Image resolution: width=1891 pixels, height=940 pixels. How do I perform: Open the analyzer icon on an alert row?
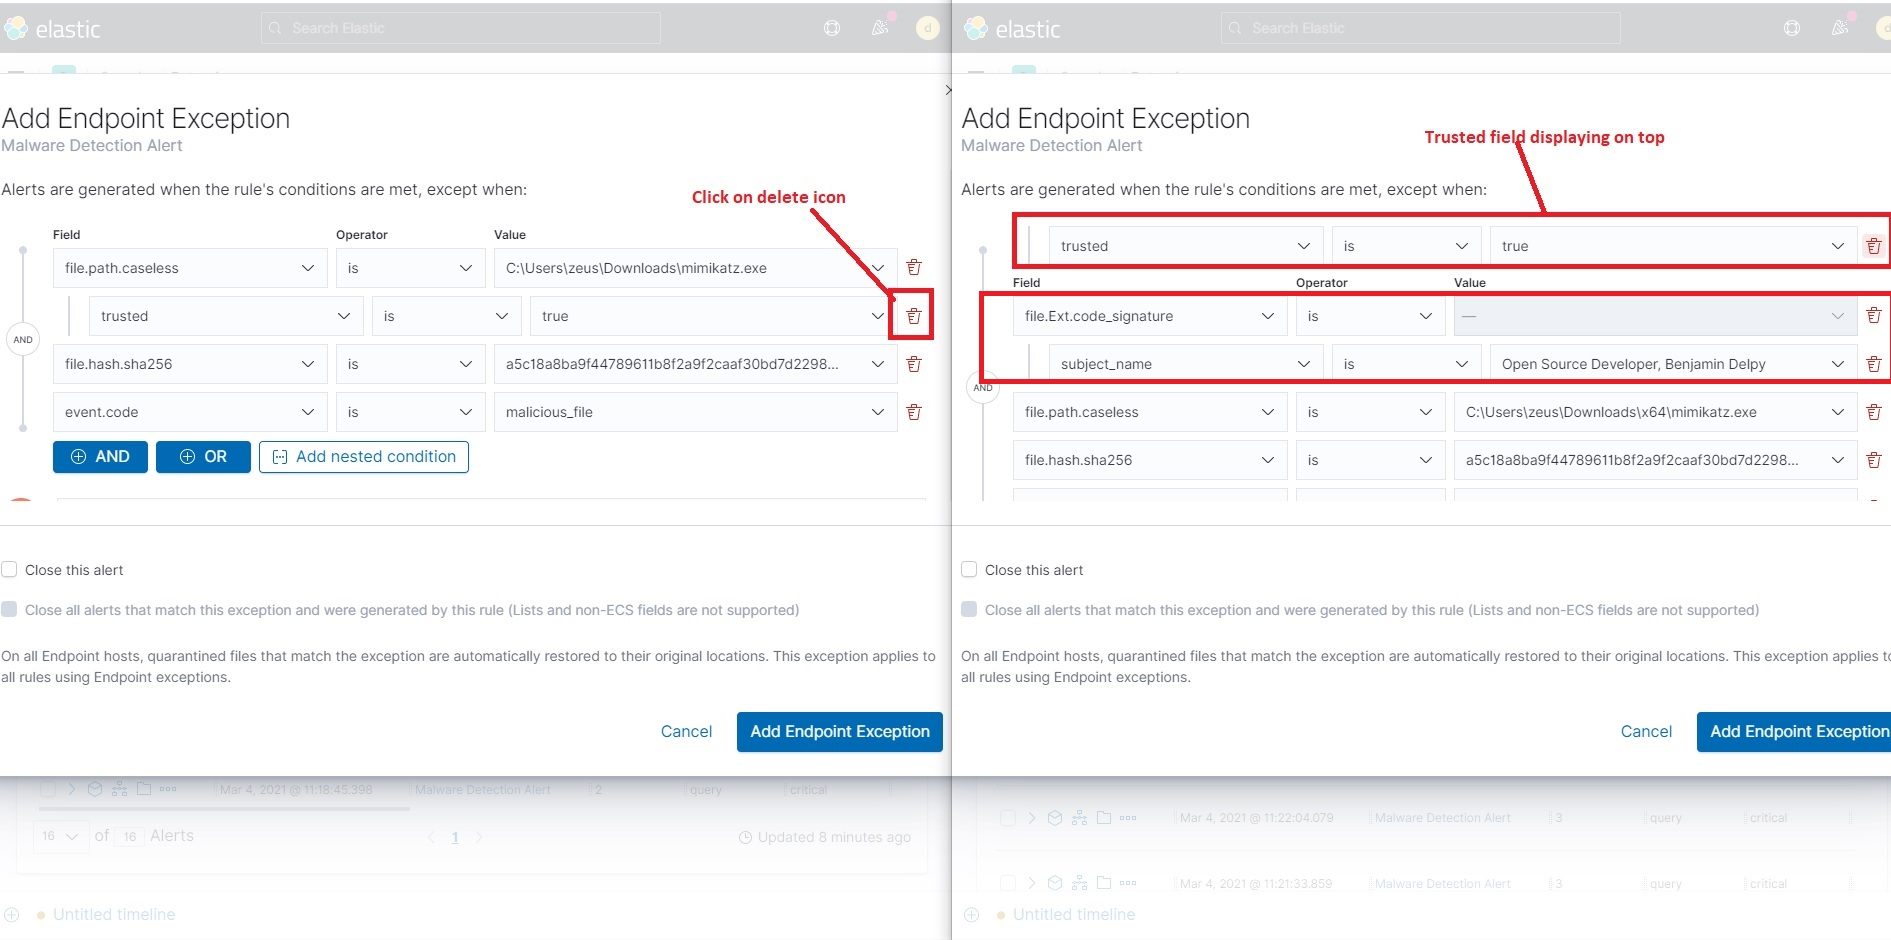[119, 788]
